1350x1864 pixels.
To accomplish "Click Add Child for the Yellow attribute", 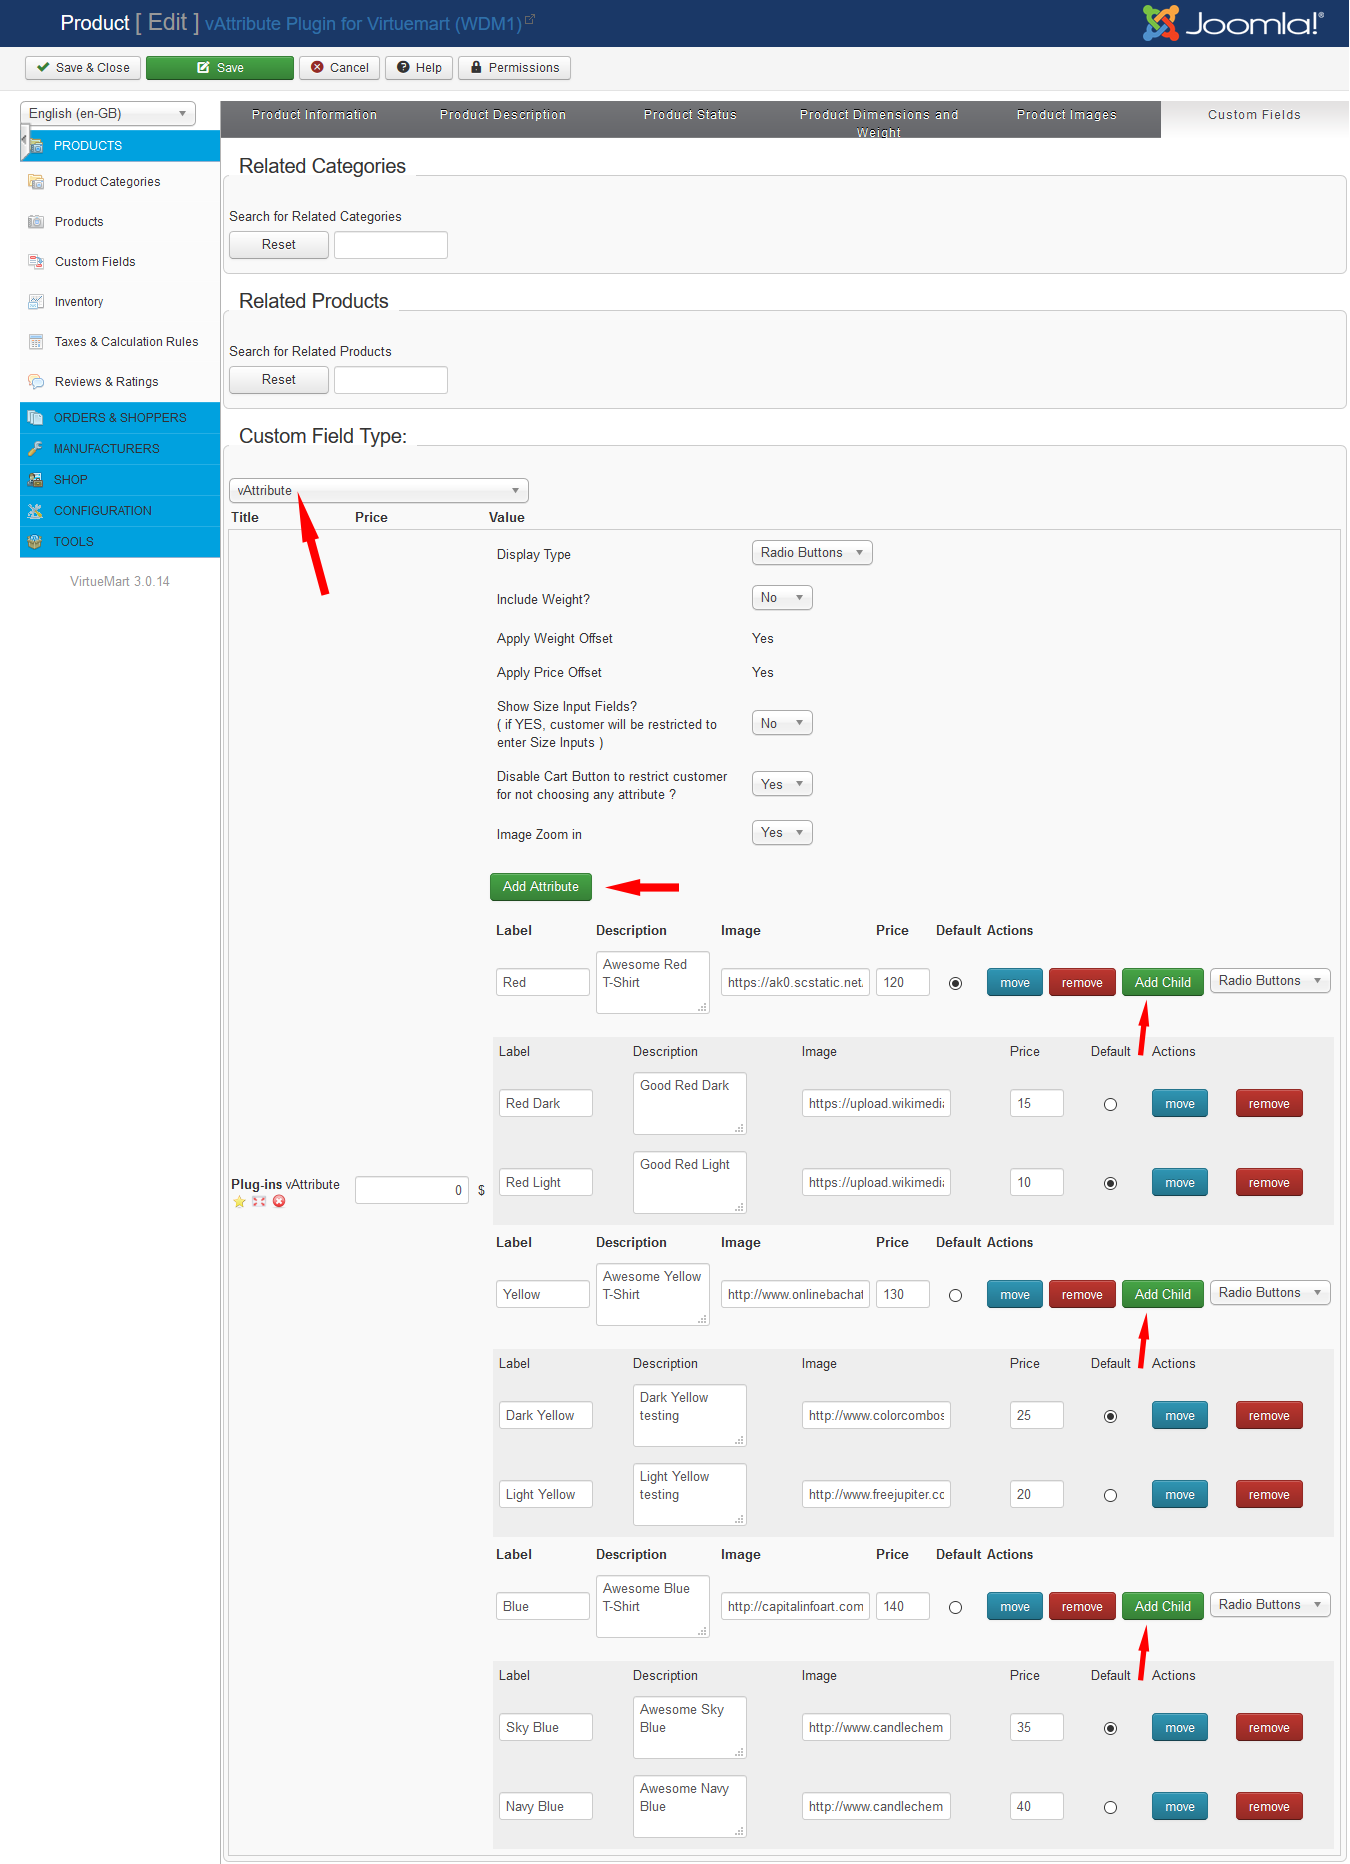I will click(x=1162, y=1295).
